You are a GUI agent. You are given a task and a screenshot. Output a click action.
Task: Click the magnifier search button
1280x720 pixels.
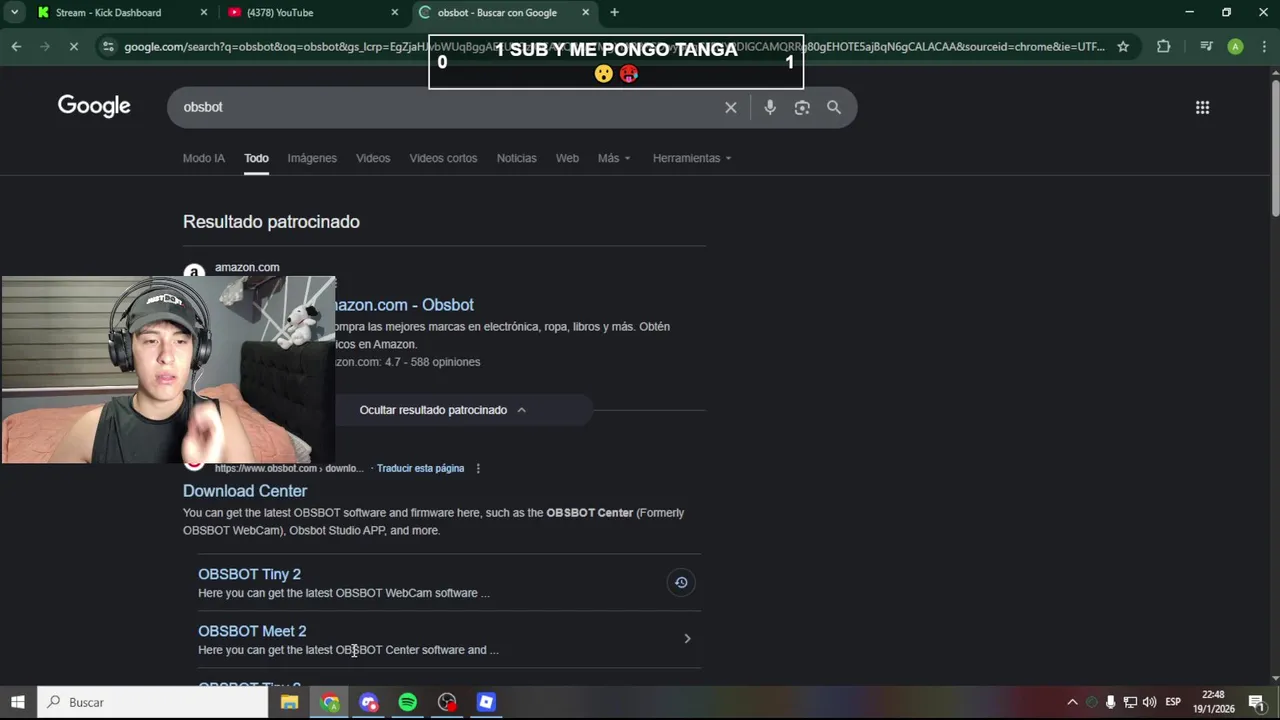pos(834,107)
